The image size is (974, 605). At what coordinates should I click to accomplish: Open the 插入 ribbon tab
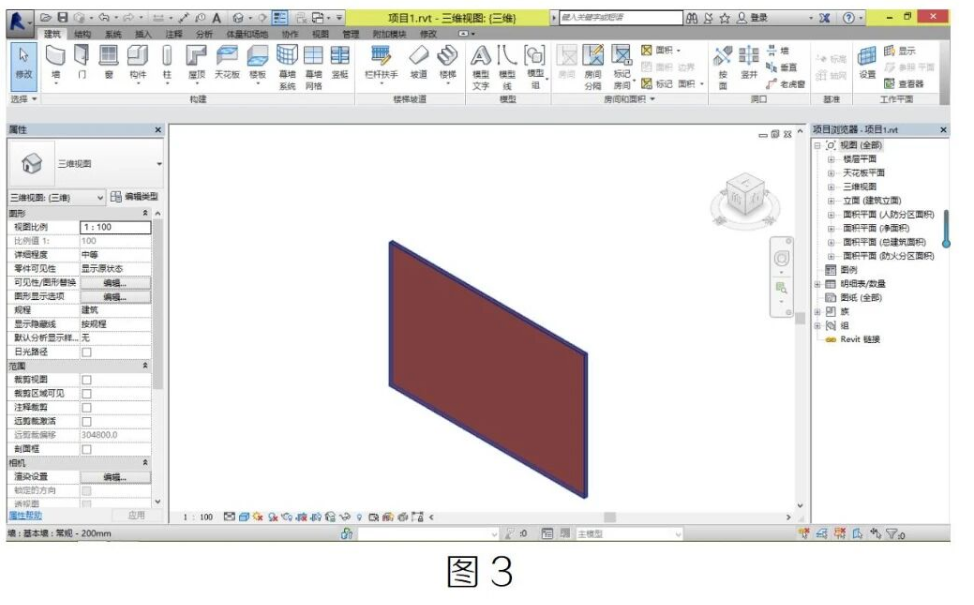pos(143,34)
